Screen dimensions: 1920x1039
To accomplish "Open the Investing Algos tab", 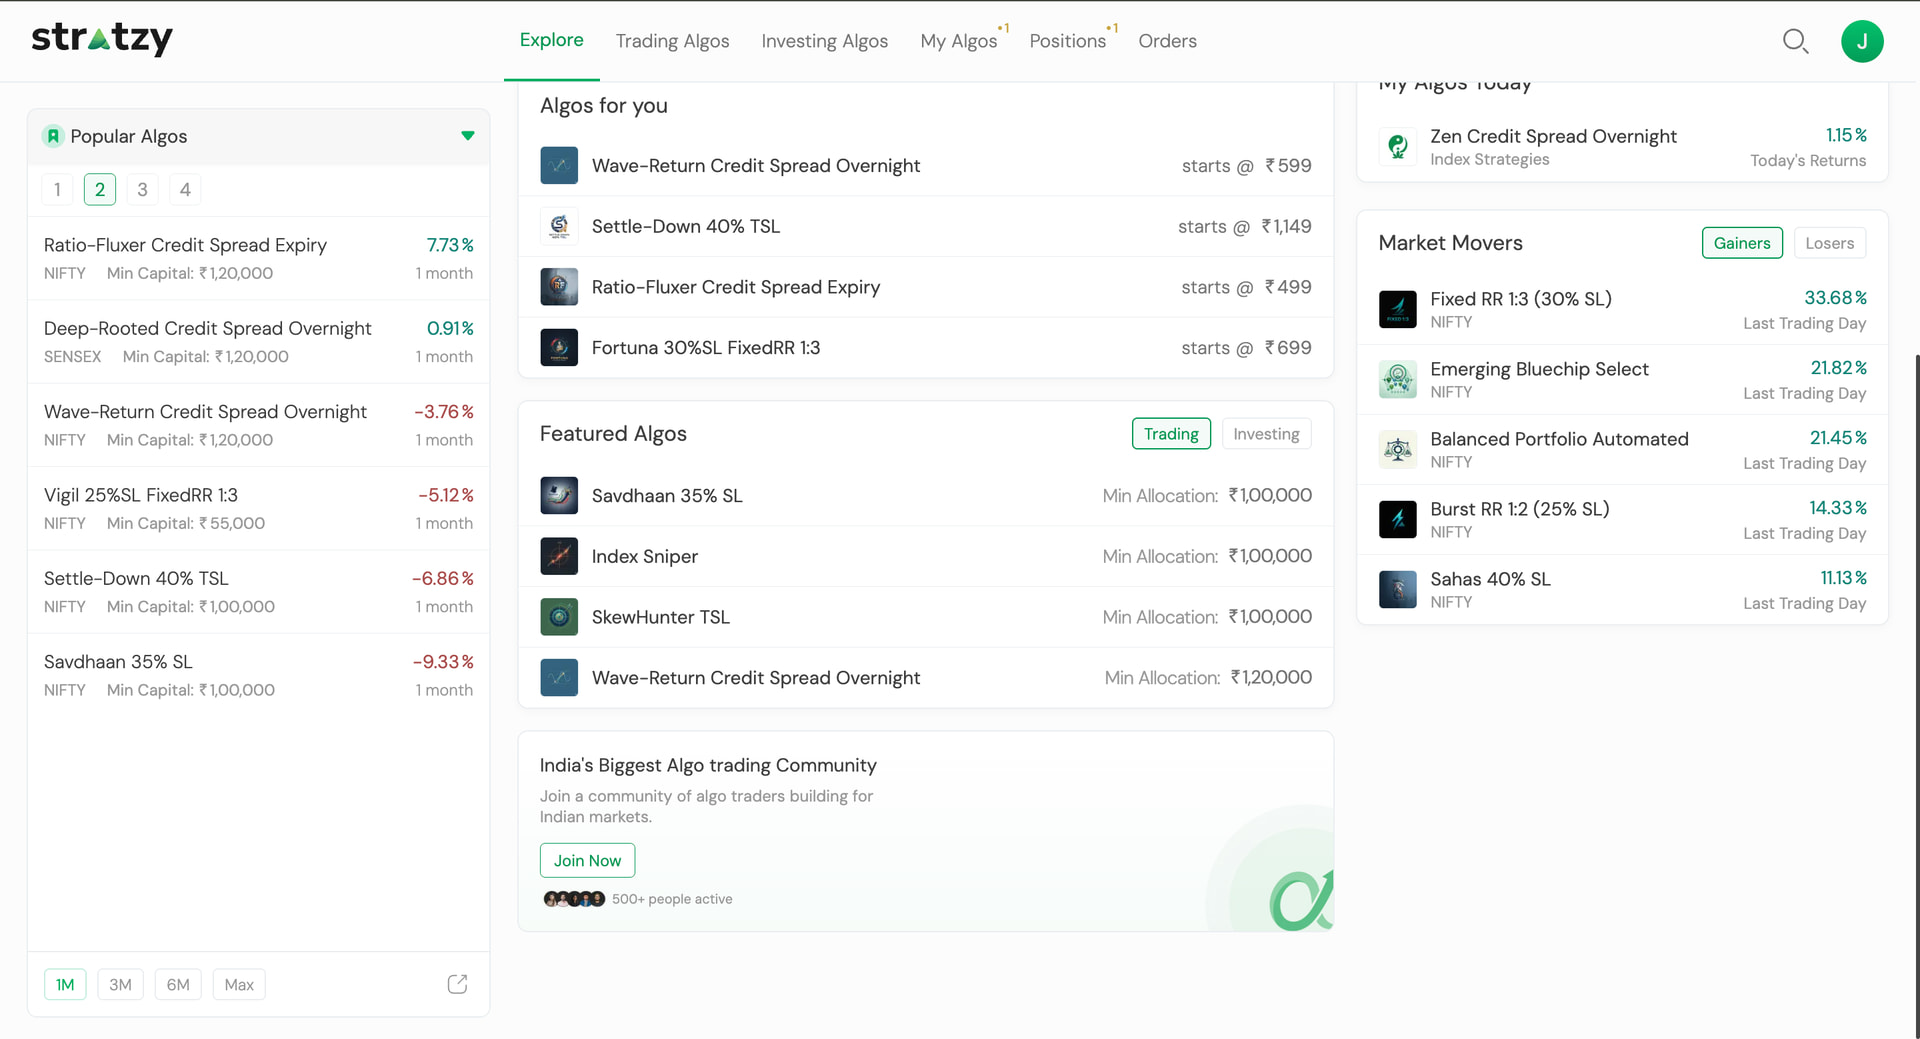I will click(x=824, y=41).
